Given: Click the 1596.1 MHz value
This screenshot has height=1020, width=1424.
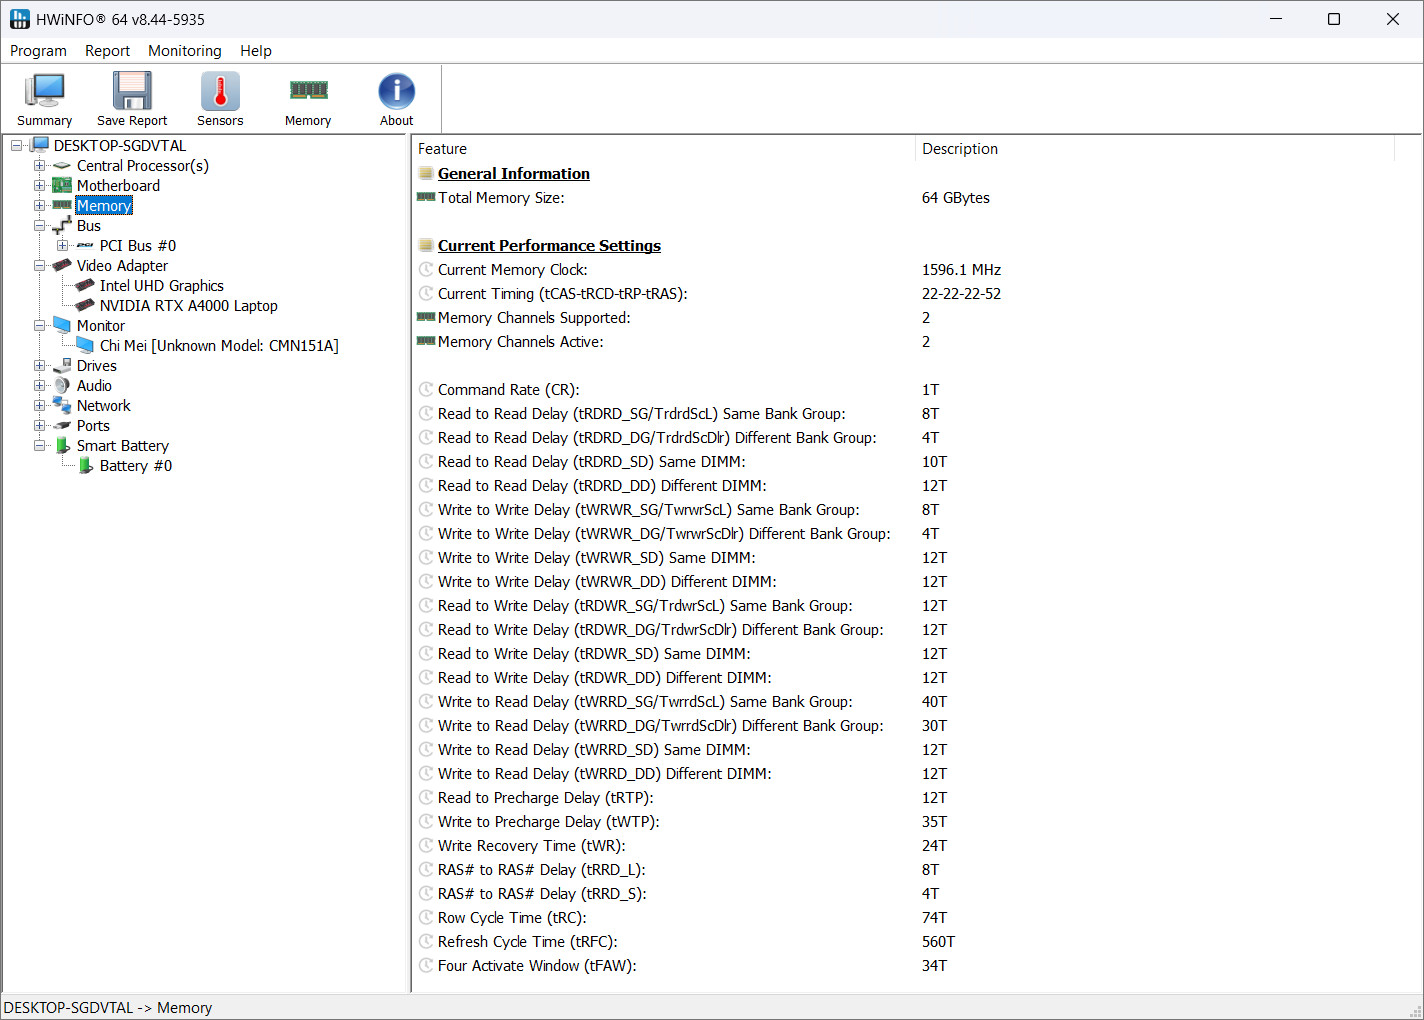Looking at the screenshot, I should pyautogui.click(x=961, y=270).
